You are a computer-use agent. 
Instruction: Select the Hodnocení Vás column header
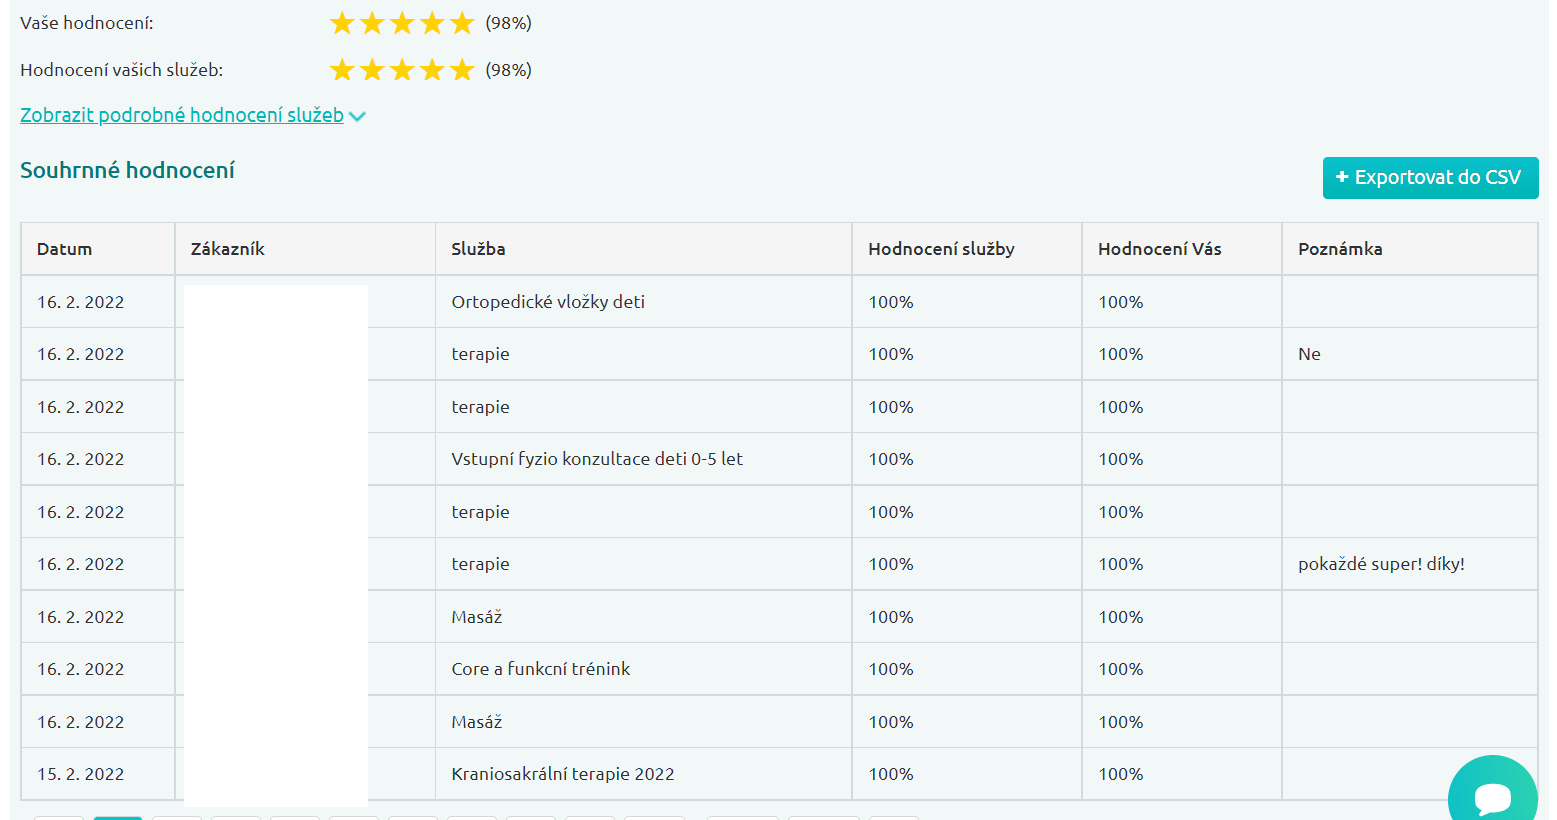tap(1159, 249)
